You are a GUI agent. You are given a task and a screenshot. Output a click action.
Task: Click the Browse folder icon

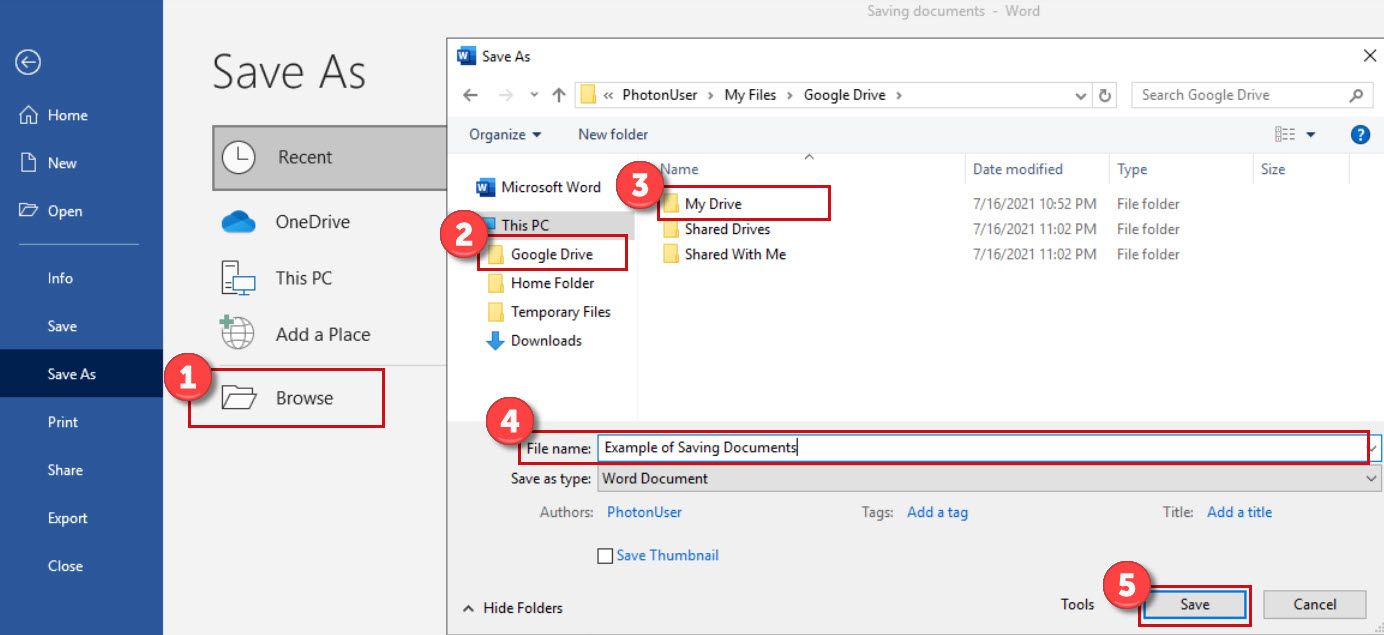(239, 398)
